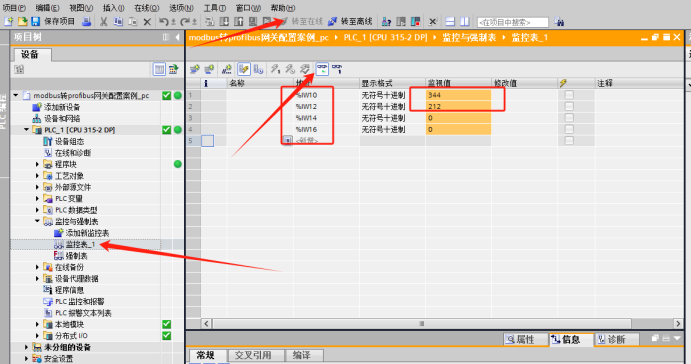This screenshot has height=364, width=691.
Task: Click the monitor all glasses icon
Action: 322,69
